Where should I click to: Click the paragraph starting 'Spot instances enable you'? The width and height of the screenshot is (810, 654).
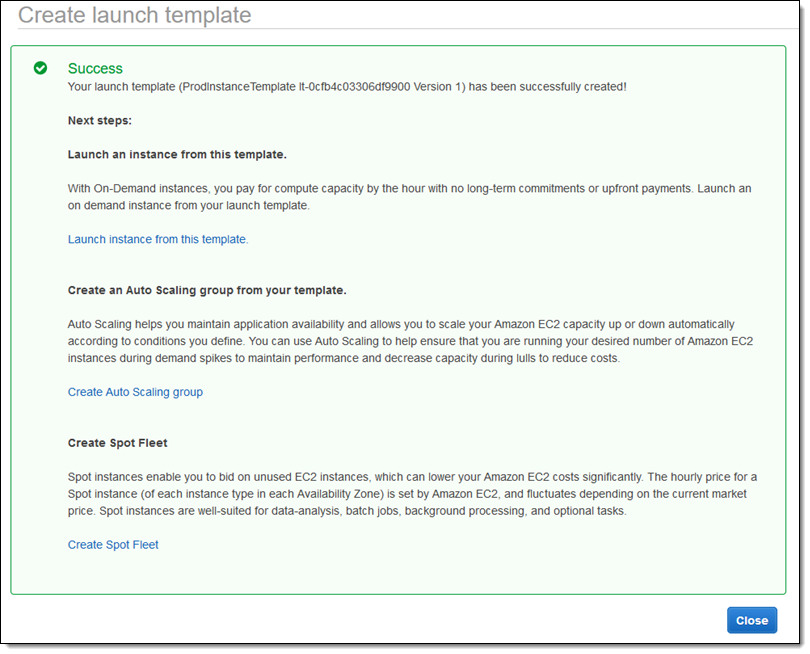(x=400, y=494)
